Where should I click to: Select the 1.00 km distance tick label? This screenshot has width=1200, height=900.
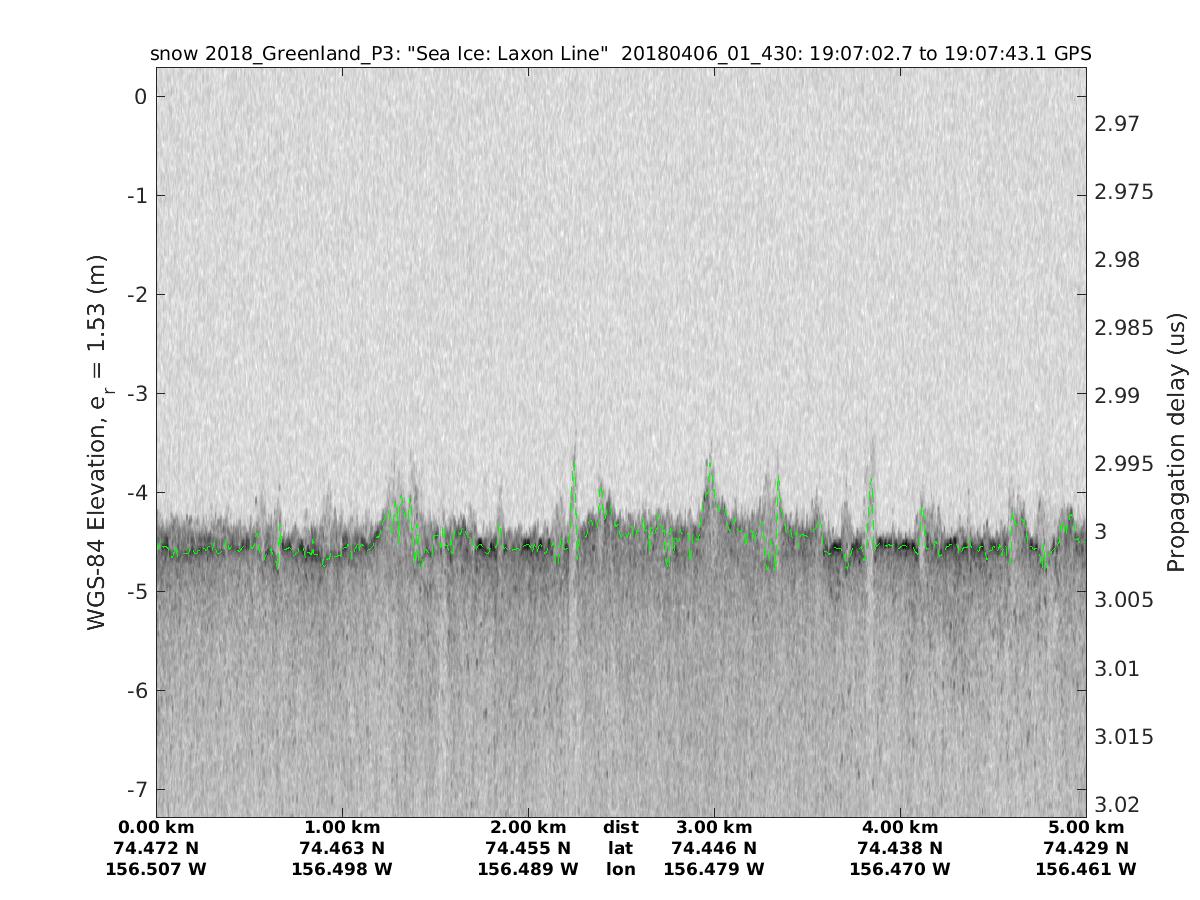[342, 827]
